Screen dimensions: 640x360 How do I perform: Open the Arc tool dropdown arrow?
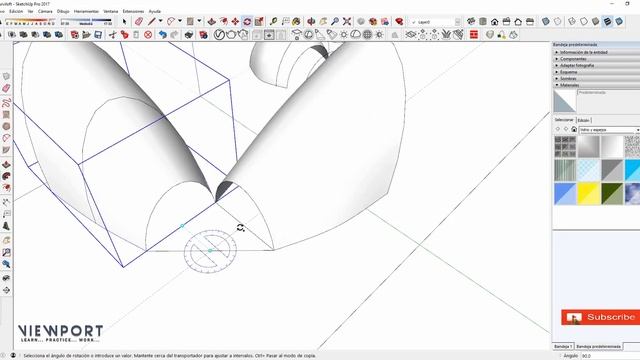[x=180, y=21]
